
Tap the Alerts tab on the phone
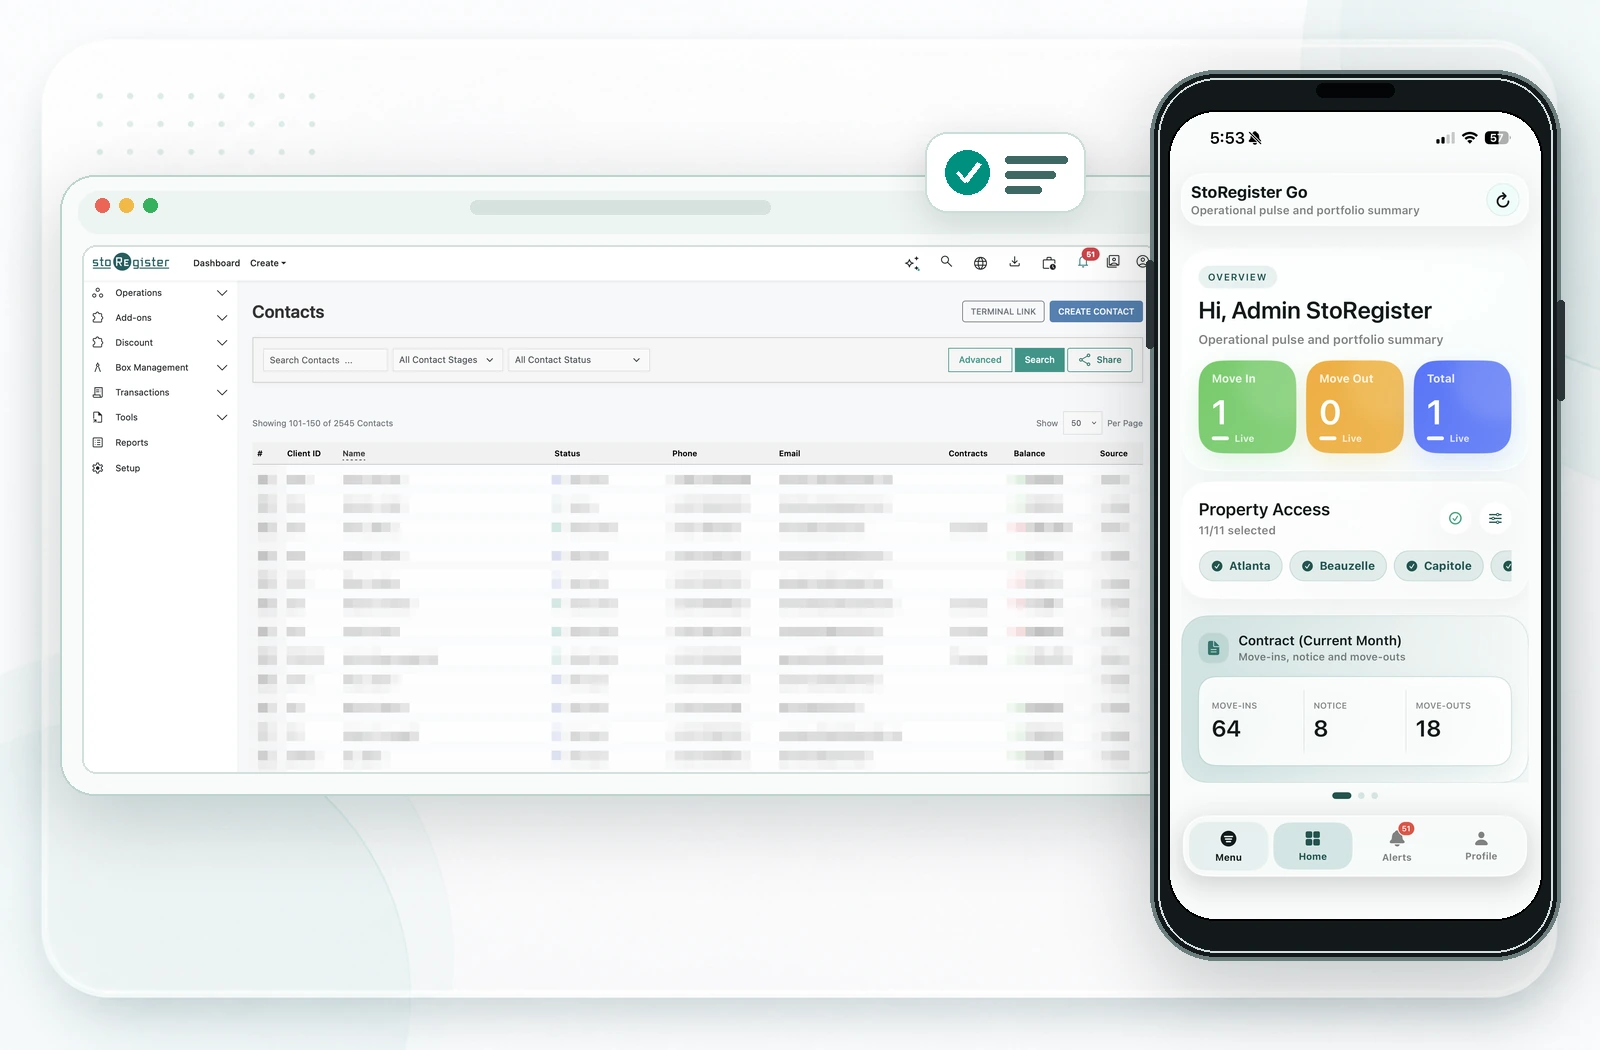[1397, 846]
